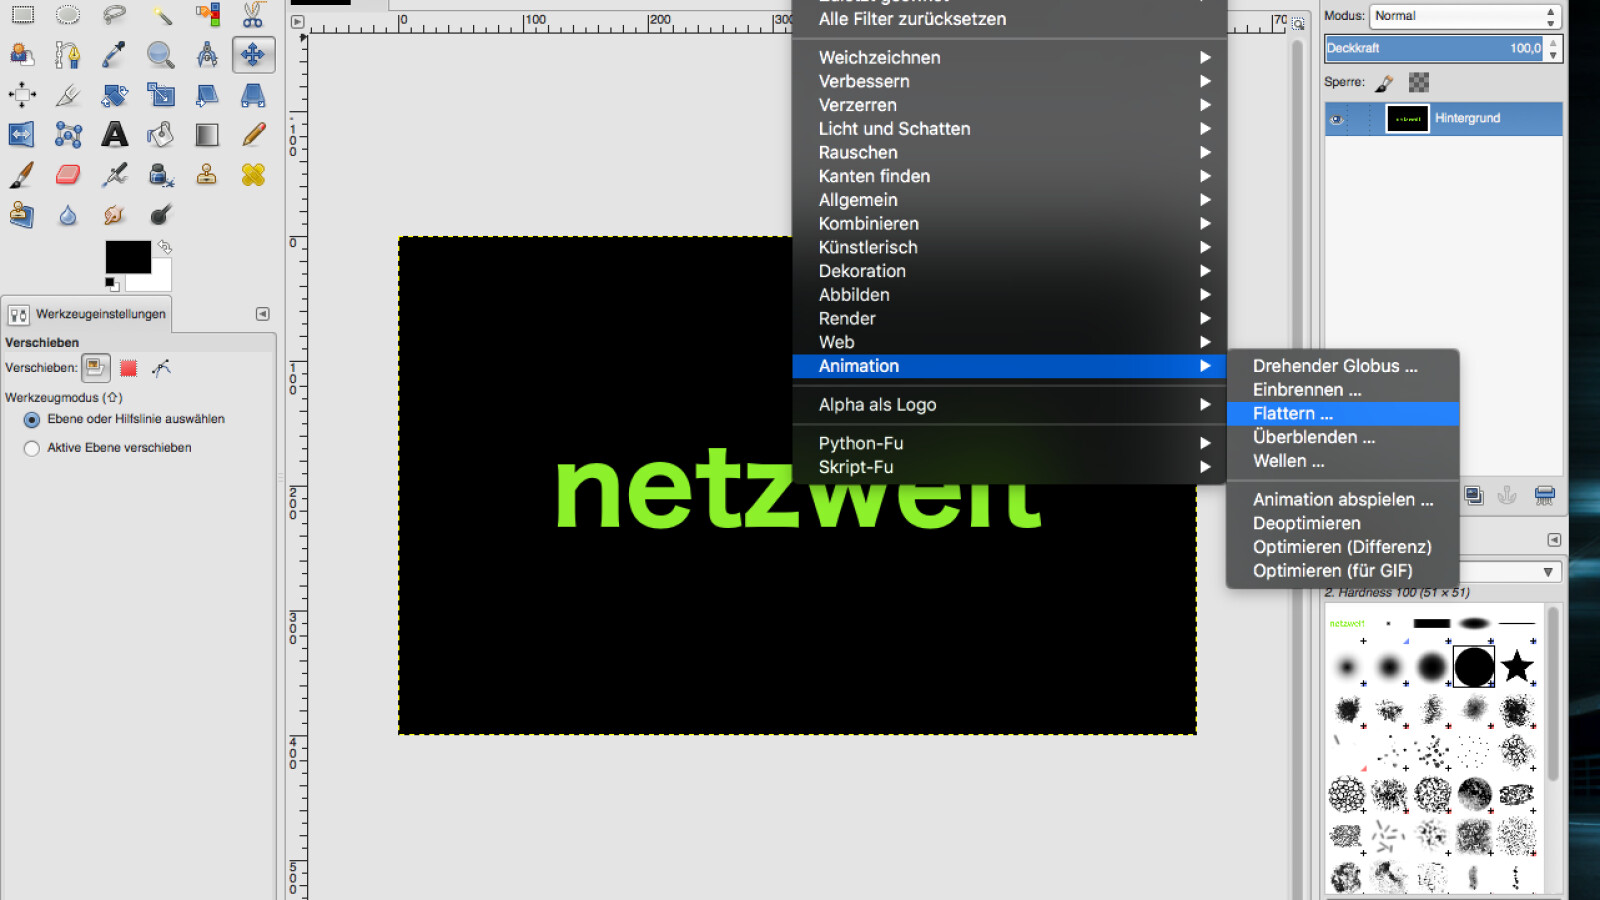
Task: Select the Heal bandage tool
Action: coord(253,174)
